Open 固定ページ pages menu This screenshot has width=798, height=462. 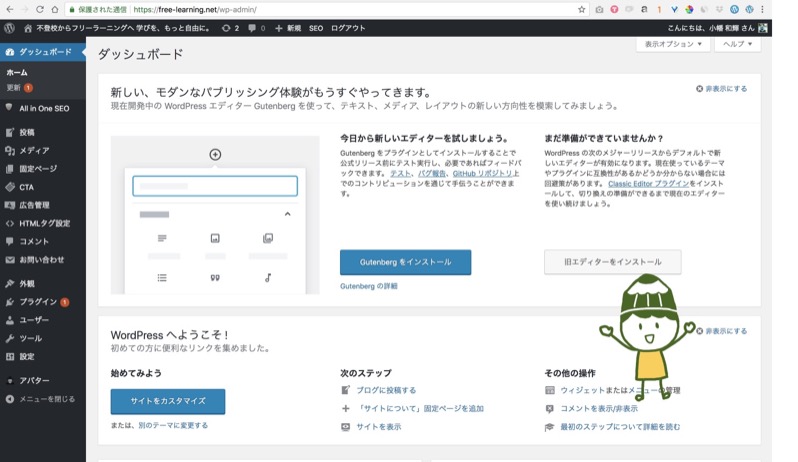coord(43,169)
